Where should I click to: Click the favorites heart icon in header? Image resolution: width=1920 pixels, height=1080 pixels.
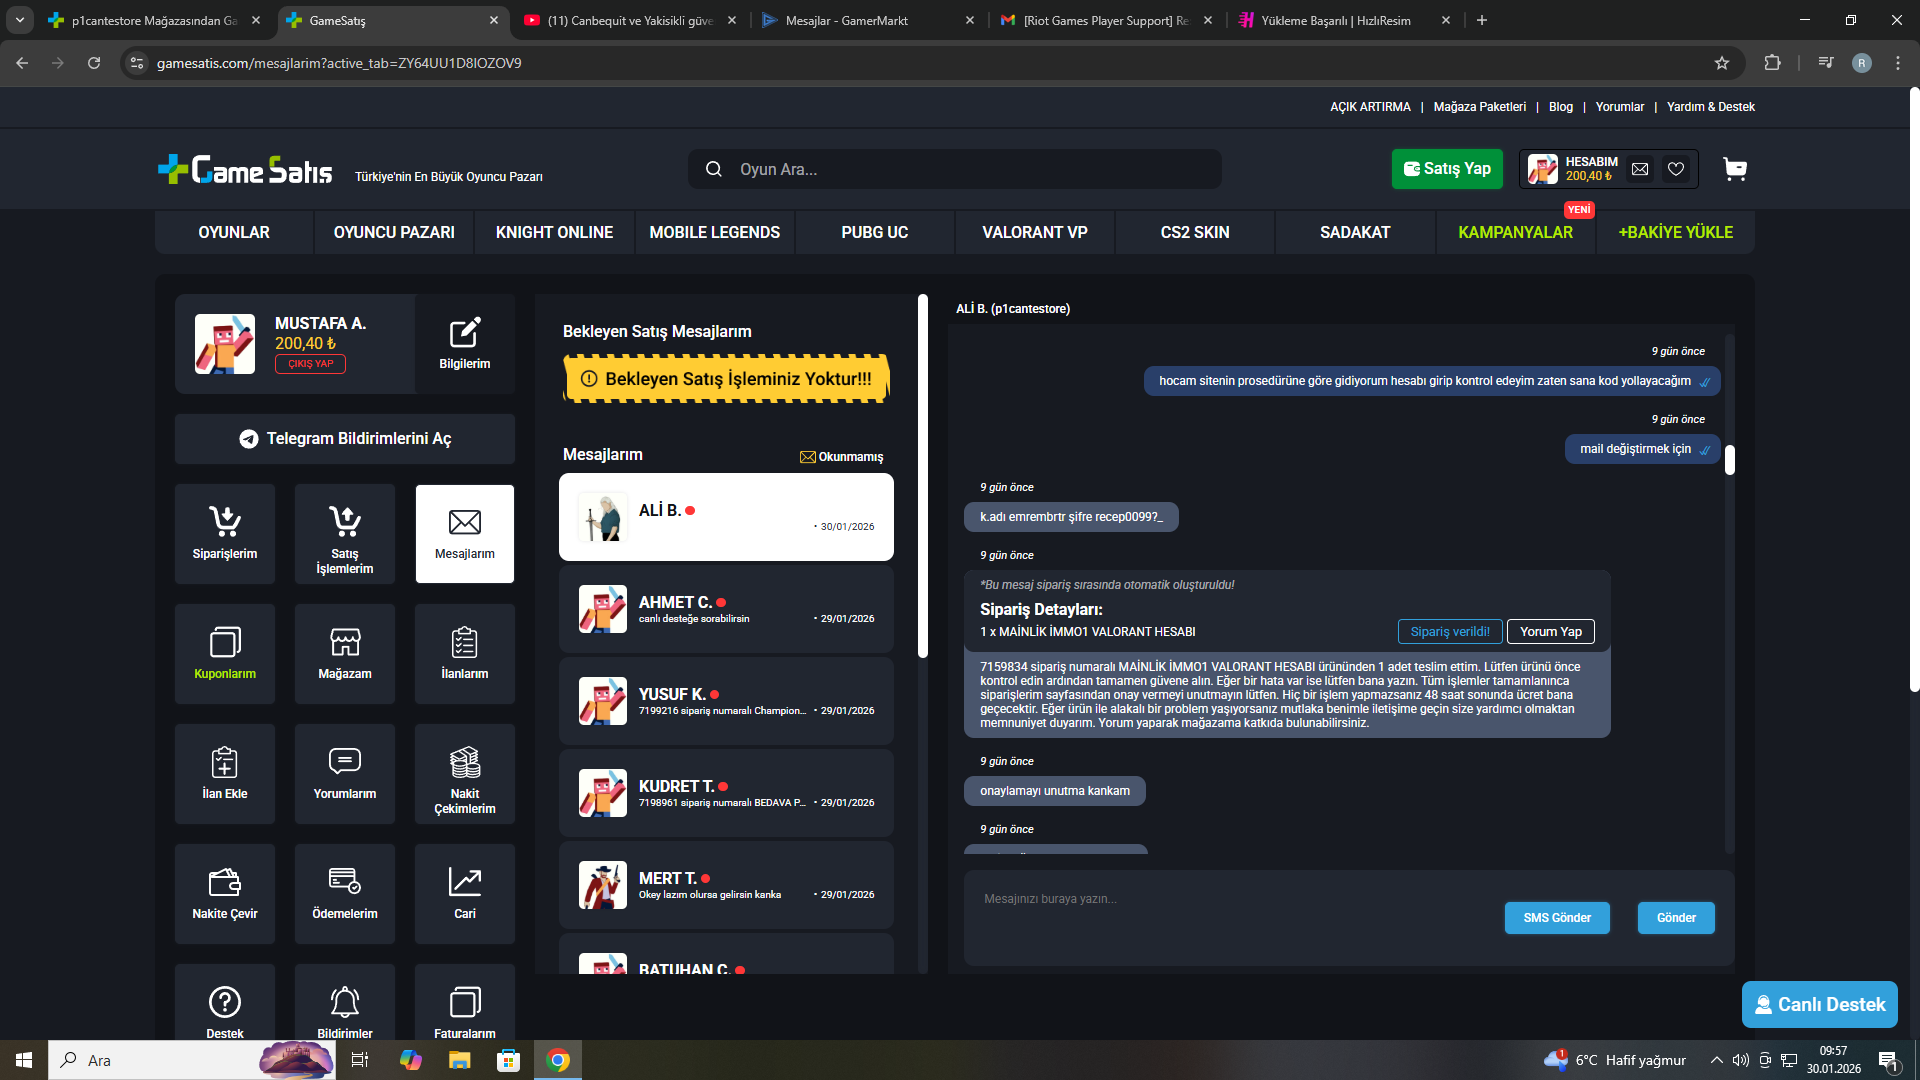pyautogui.click(x=1676, y=169)
